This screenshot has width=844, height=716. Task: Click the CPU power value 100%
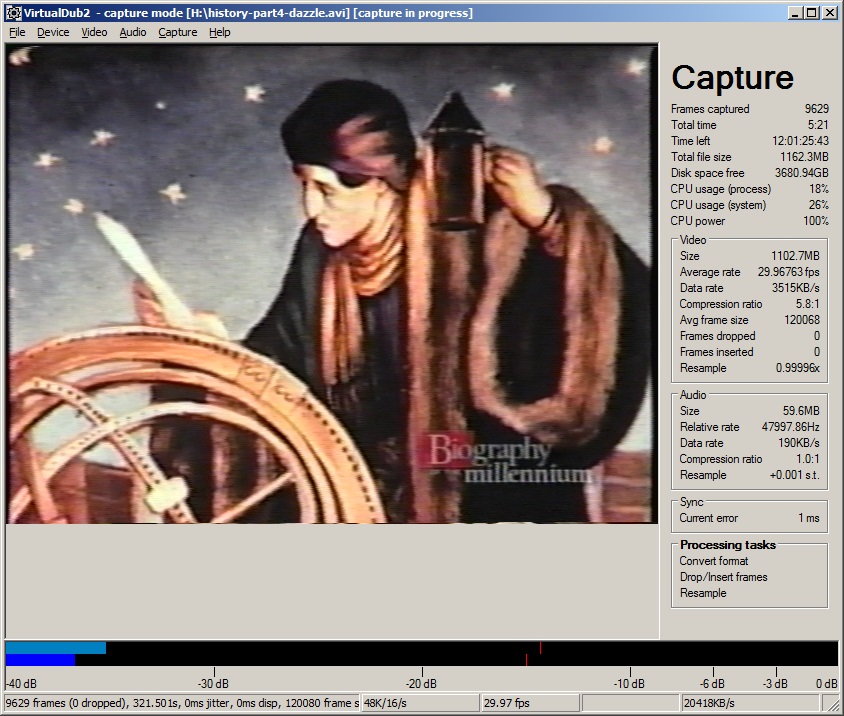click(x=815, y=221)
